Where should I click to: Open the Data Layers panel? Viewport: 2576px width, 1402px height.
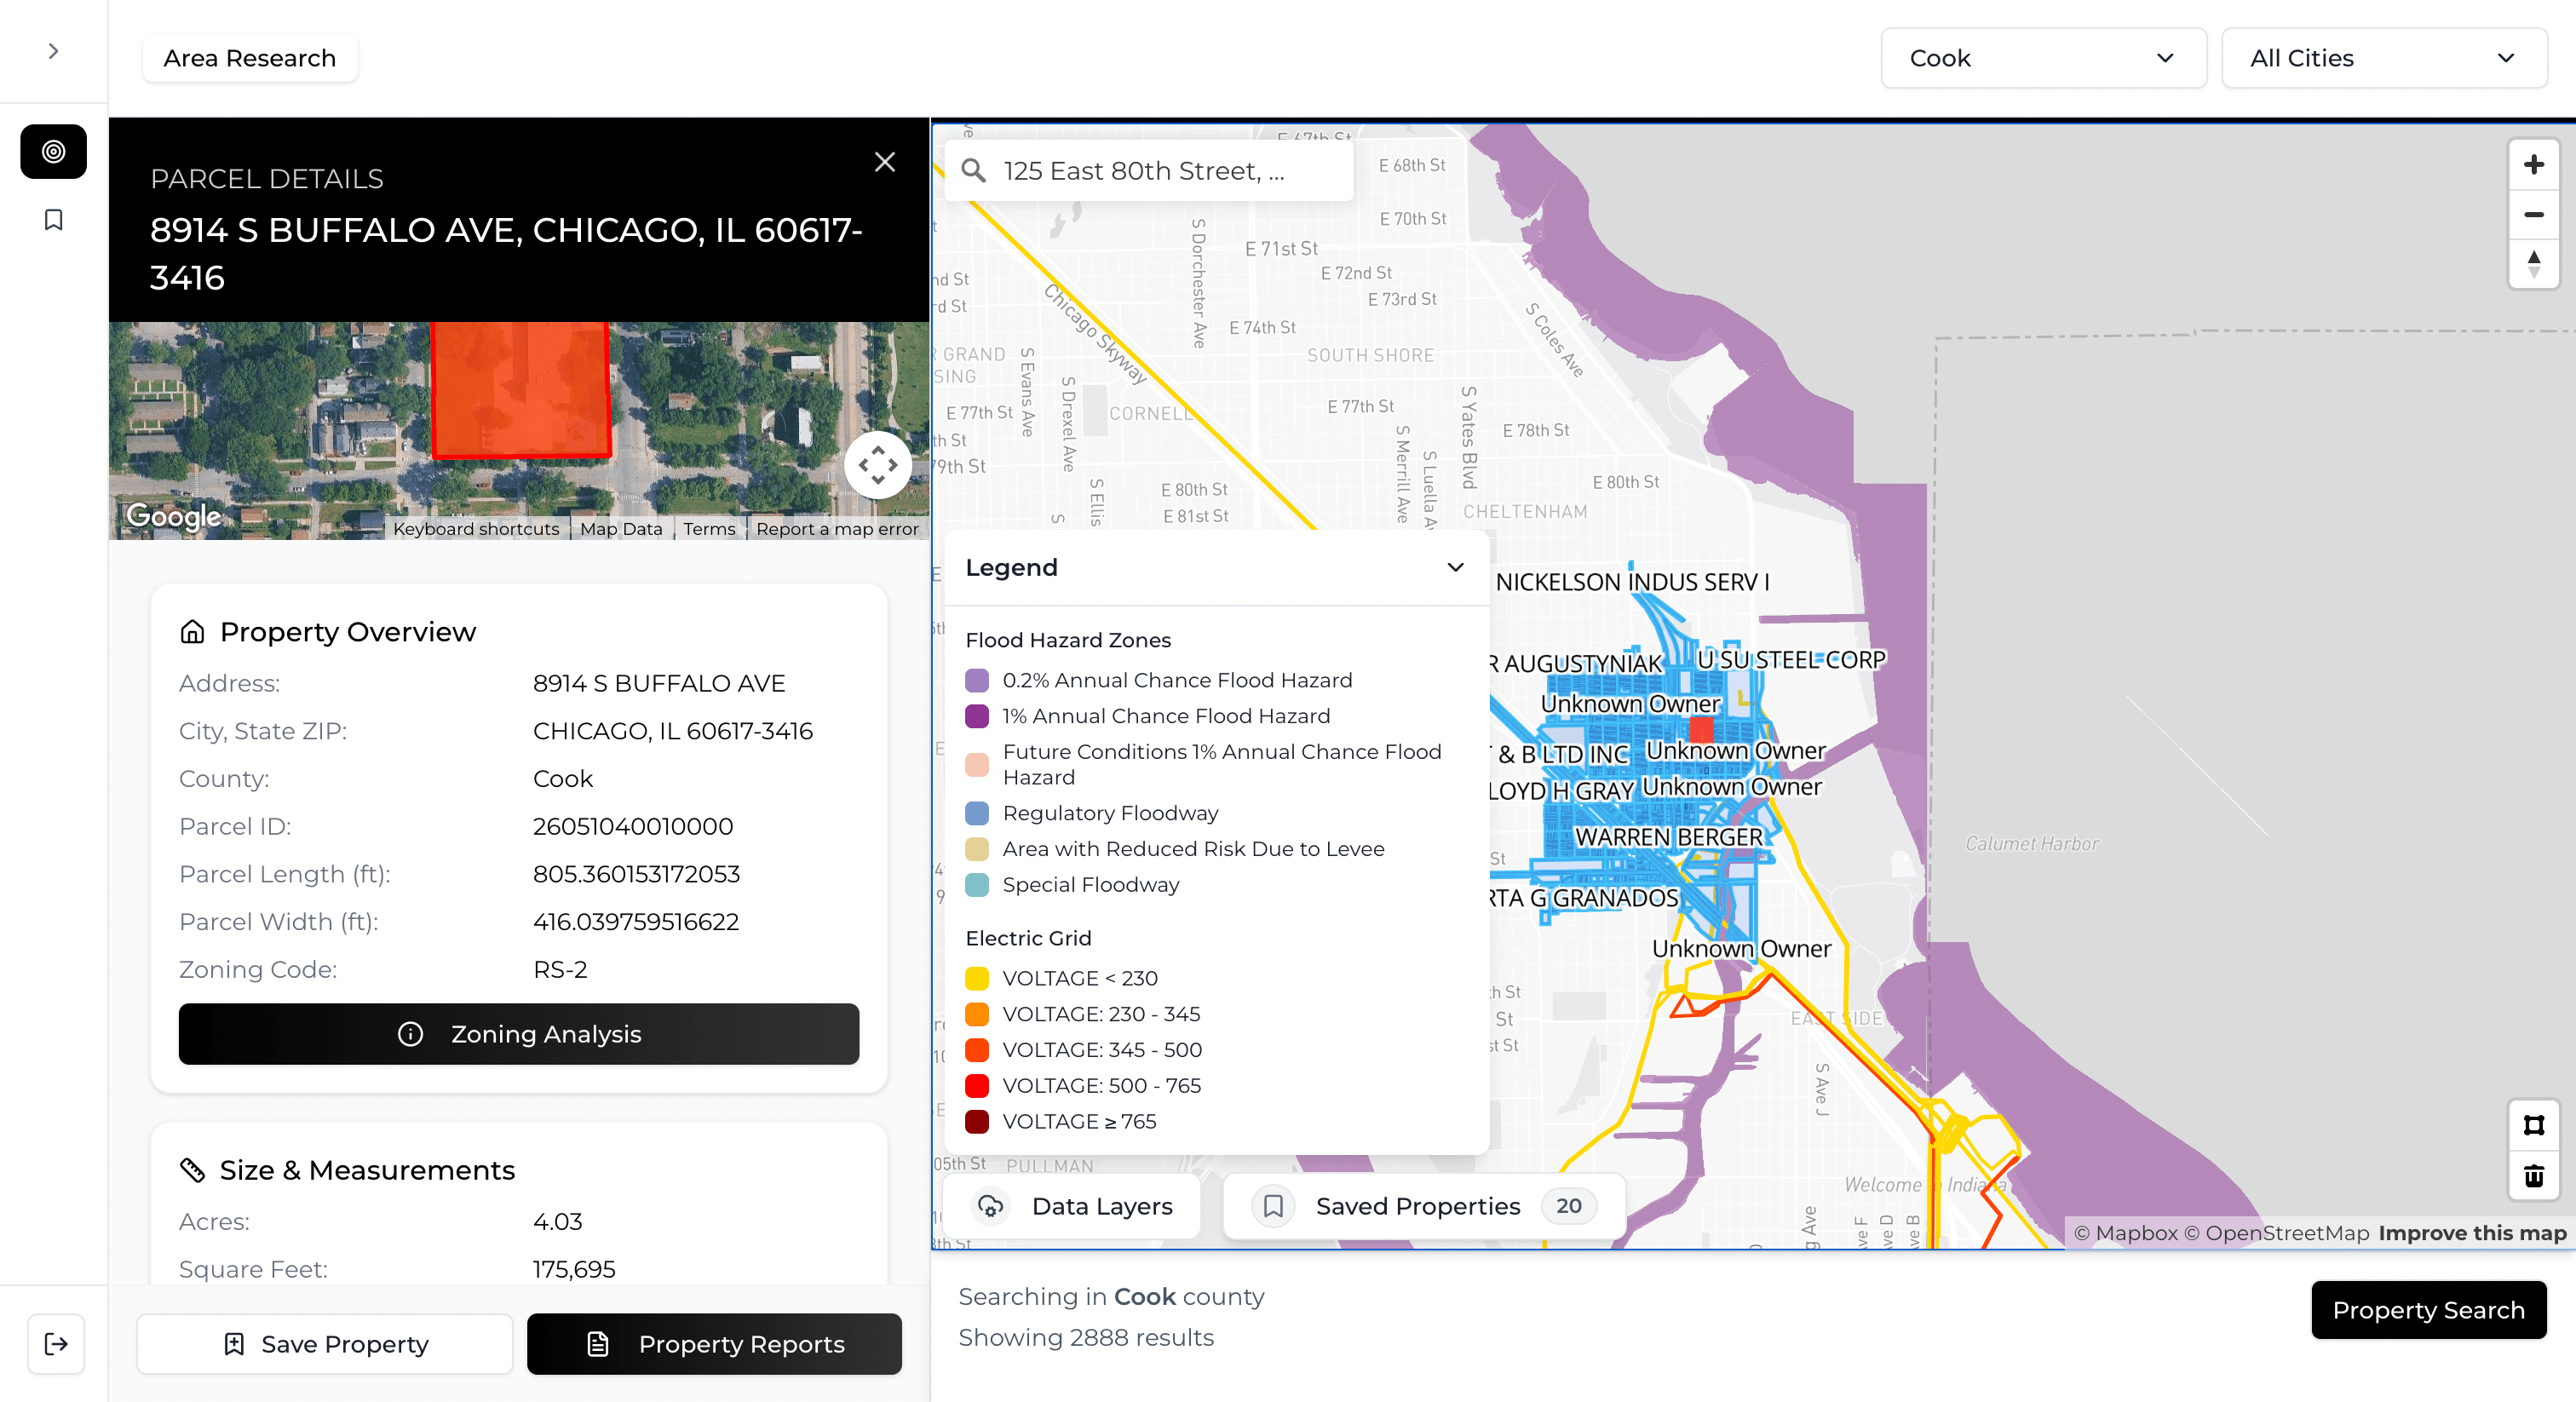coord(1071,1206)
